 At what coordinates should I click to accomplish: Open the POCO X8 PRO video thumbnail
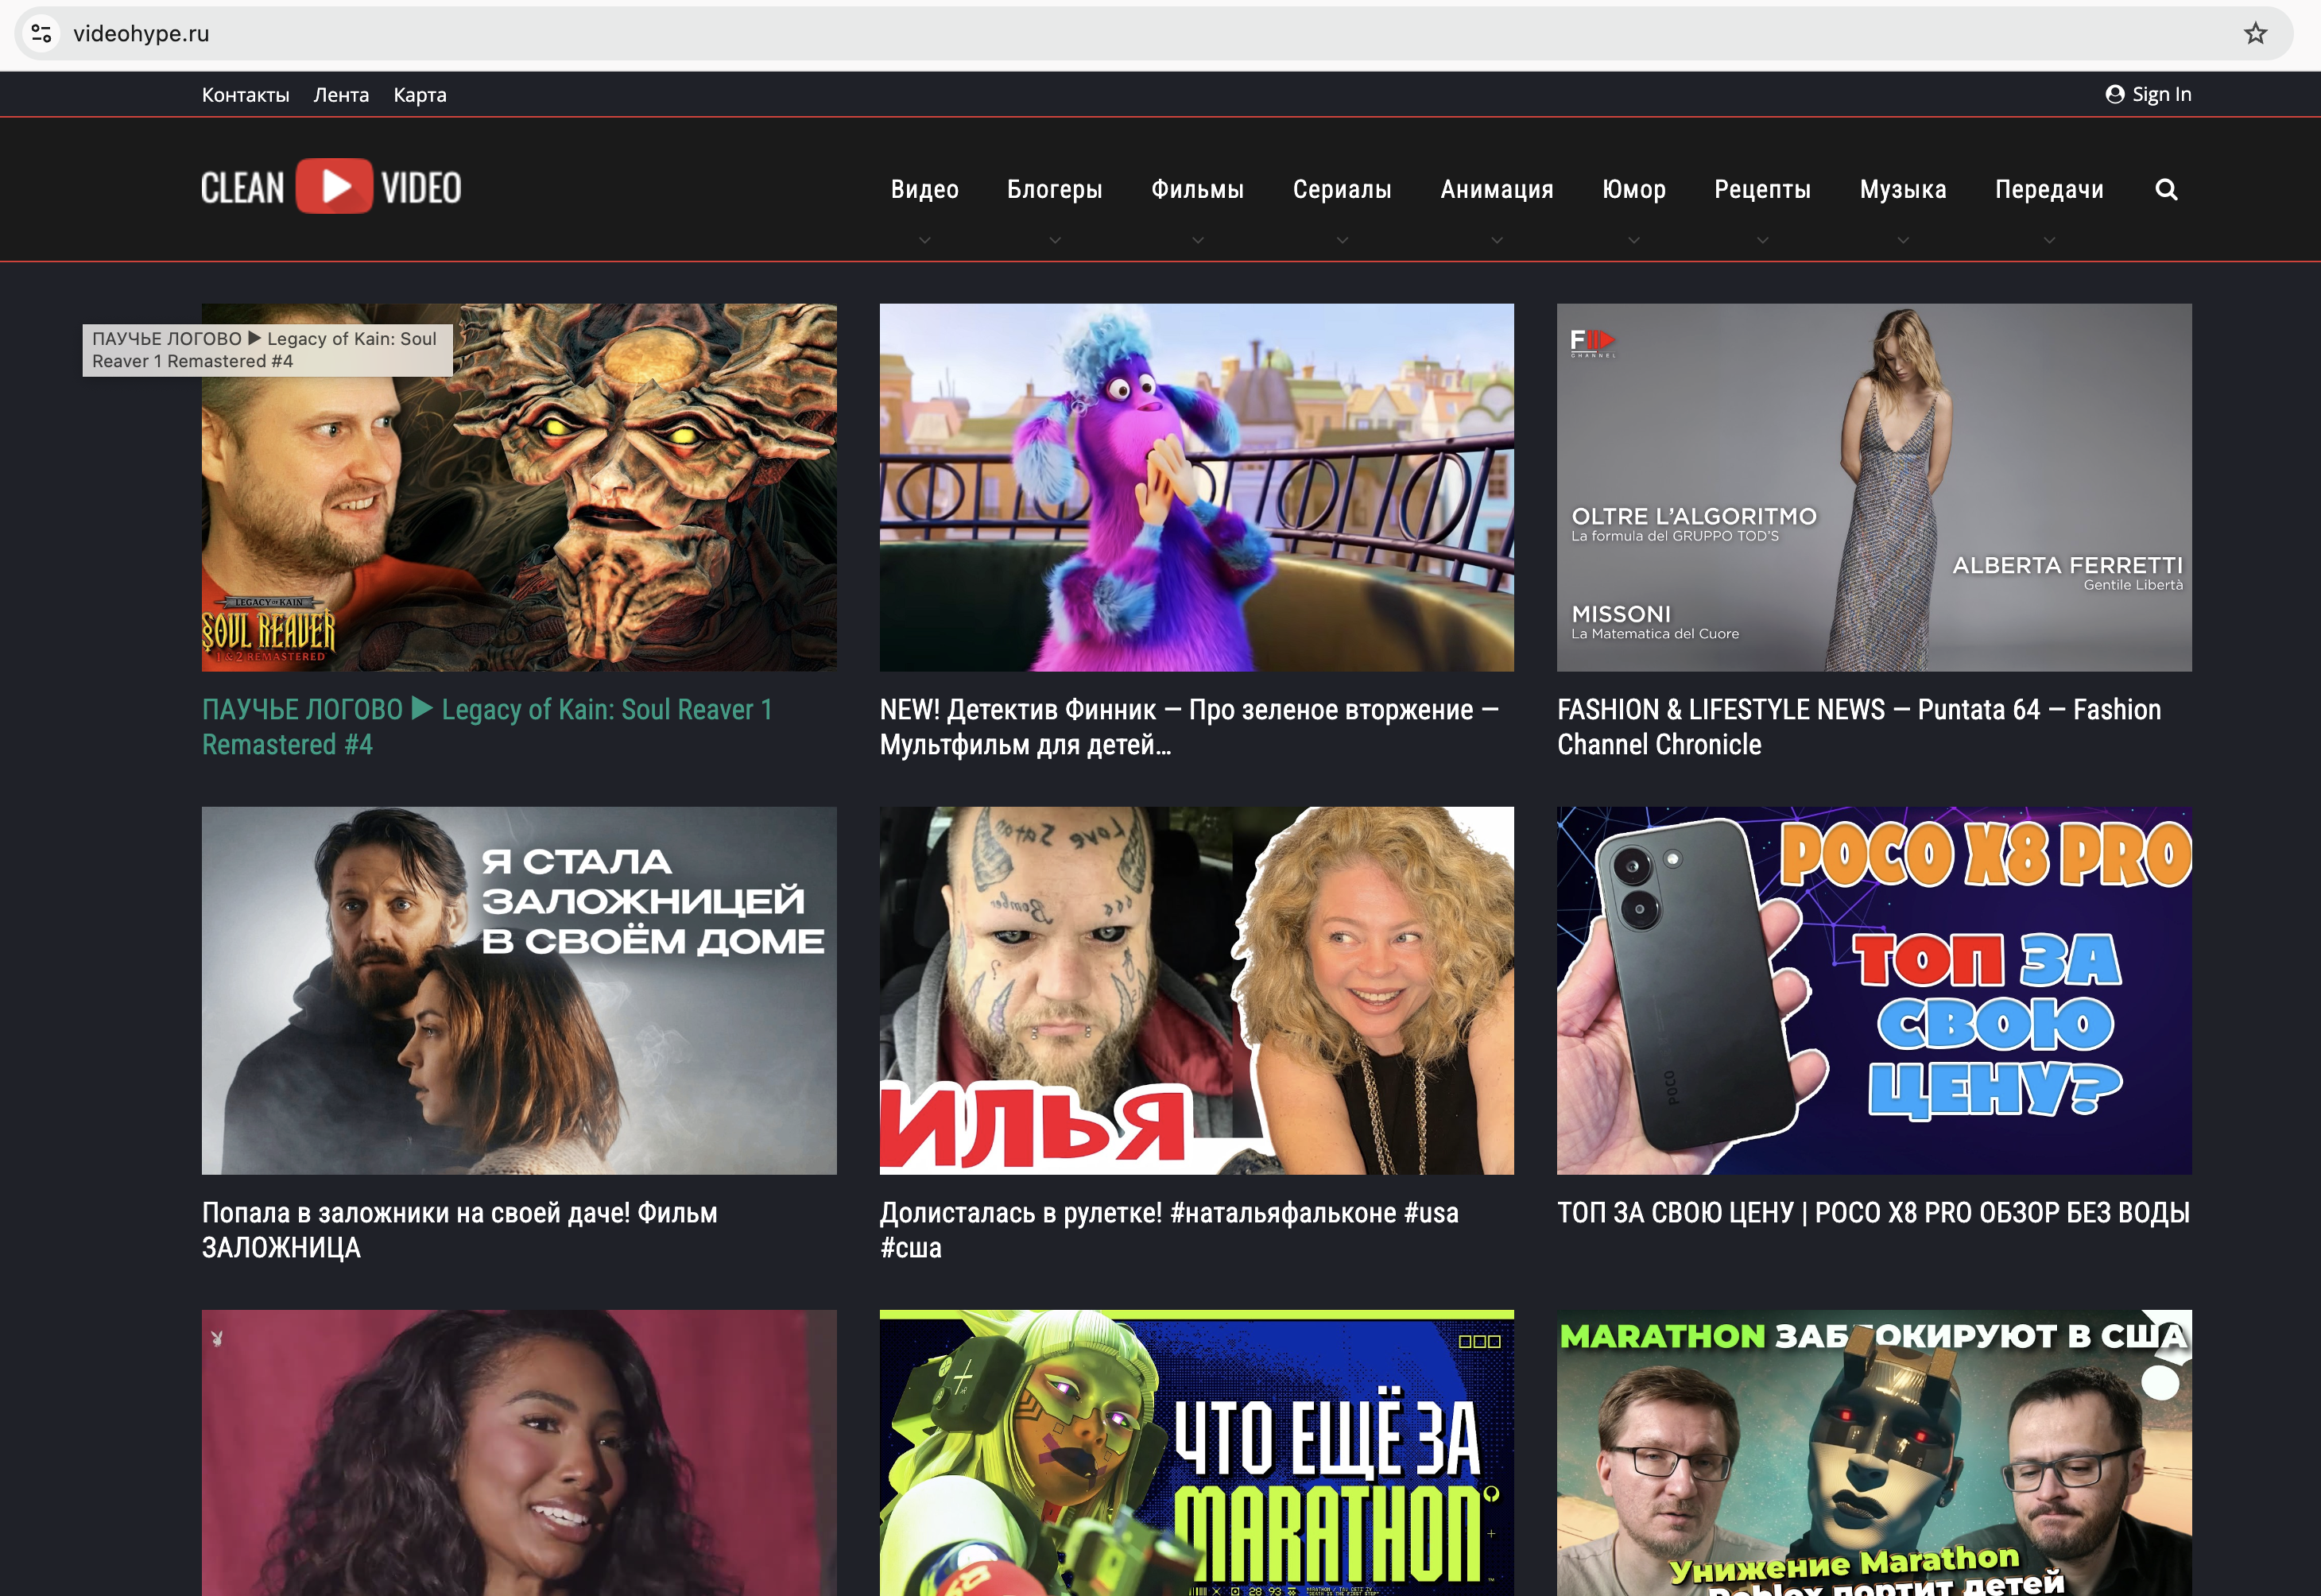click(1873, 990)
